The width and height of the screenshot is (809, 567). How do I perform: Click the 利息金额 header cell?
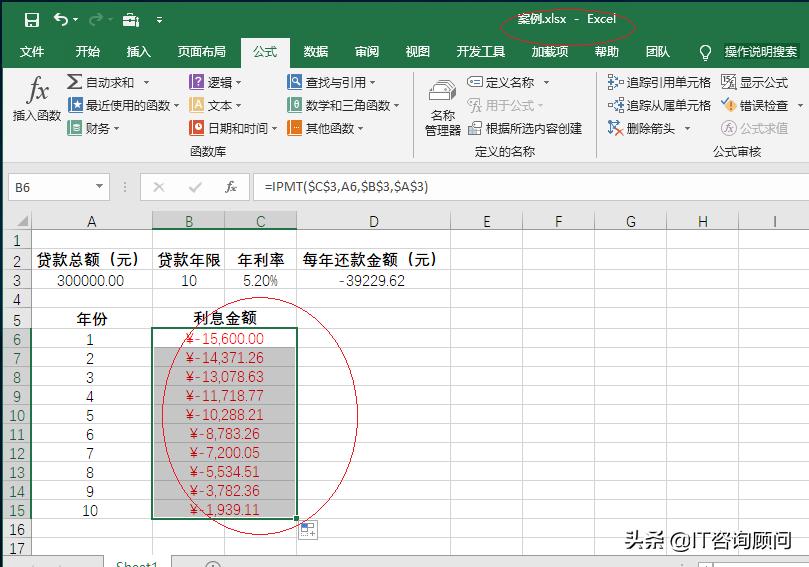(224, 318)
